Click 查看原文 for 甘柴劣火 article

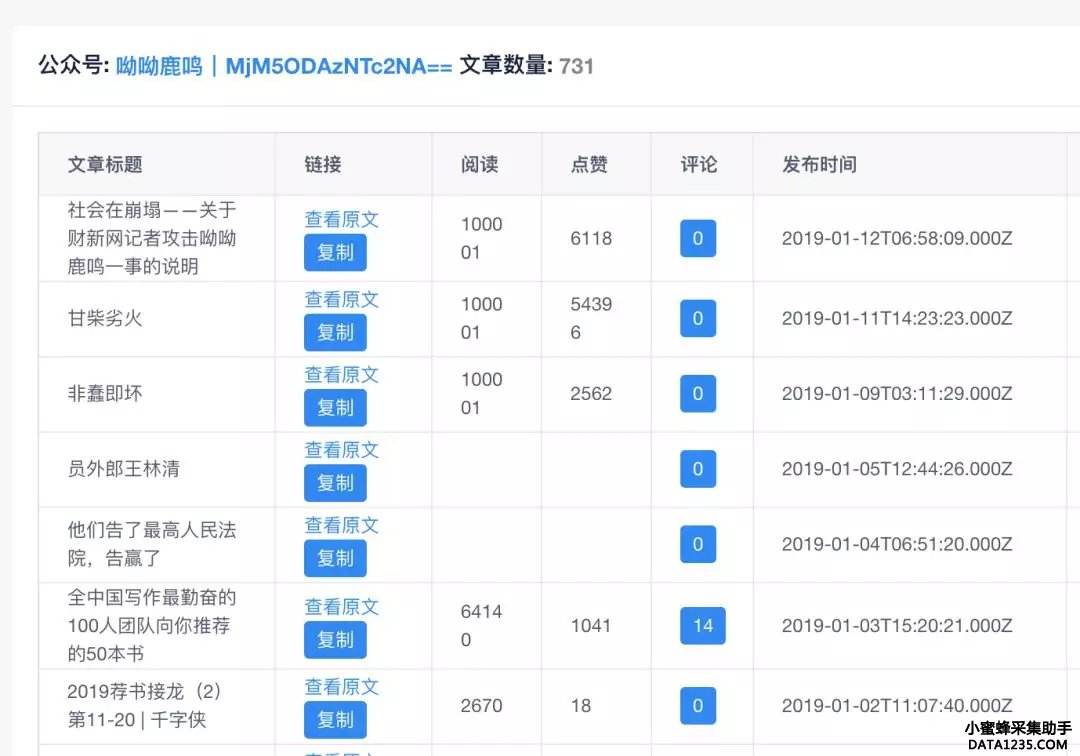(x=342, y=300)
